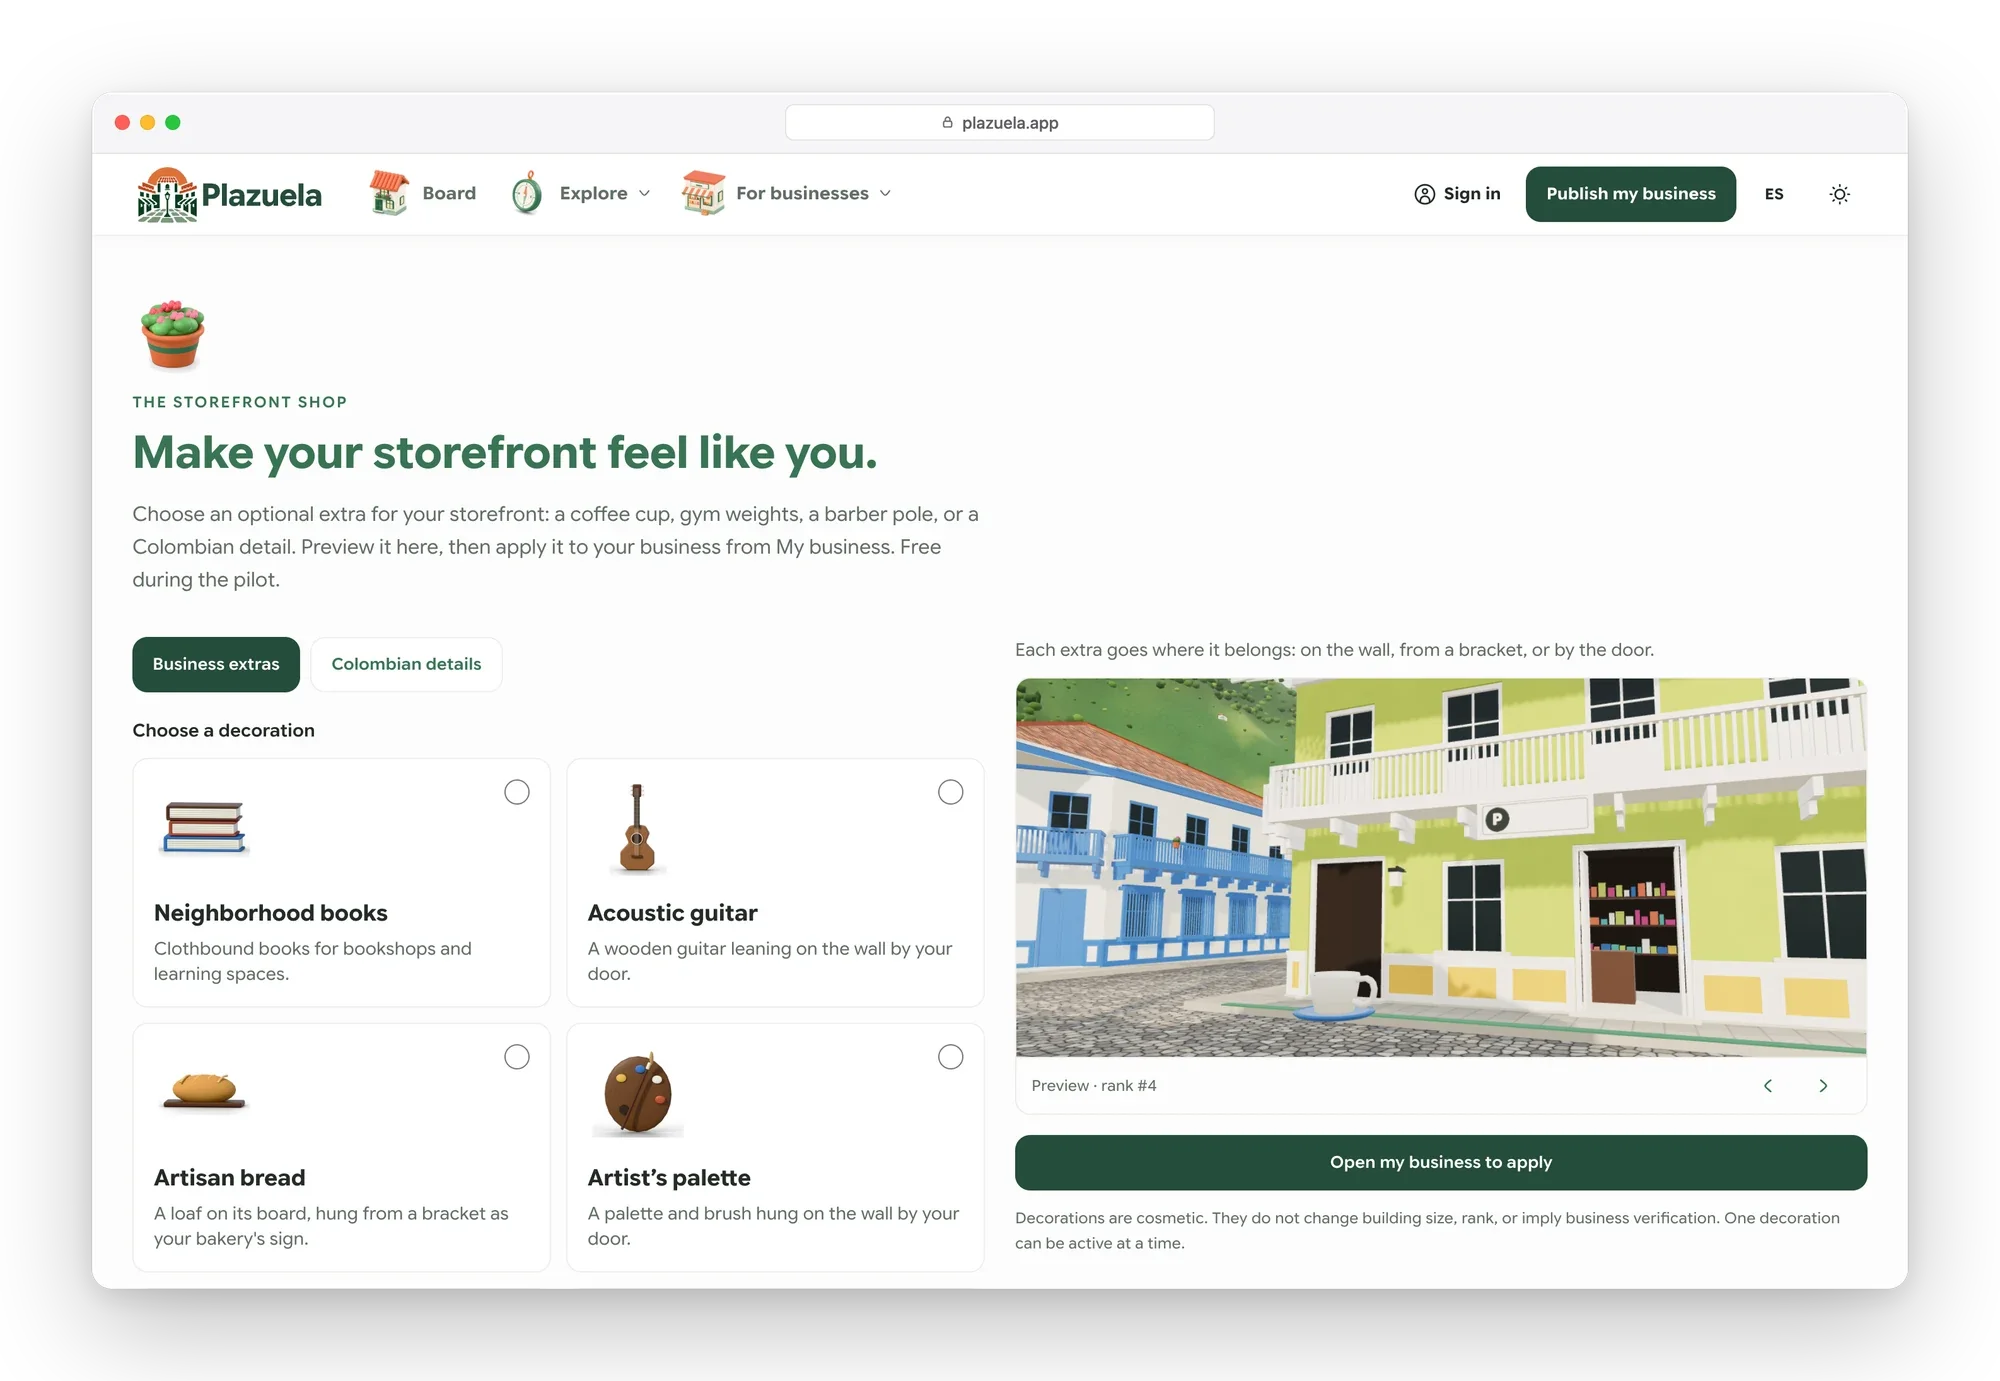This screenshot has width=2000, height=1381.
Task: Click the Explore compass icon
Action: (527, 193)
